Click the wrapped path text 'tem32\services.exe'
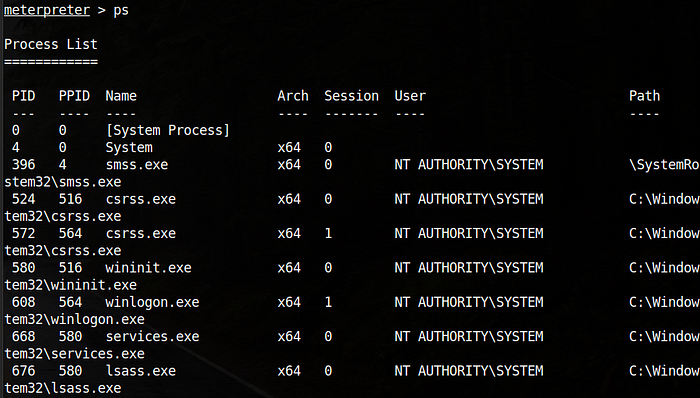 74,354
